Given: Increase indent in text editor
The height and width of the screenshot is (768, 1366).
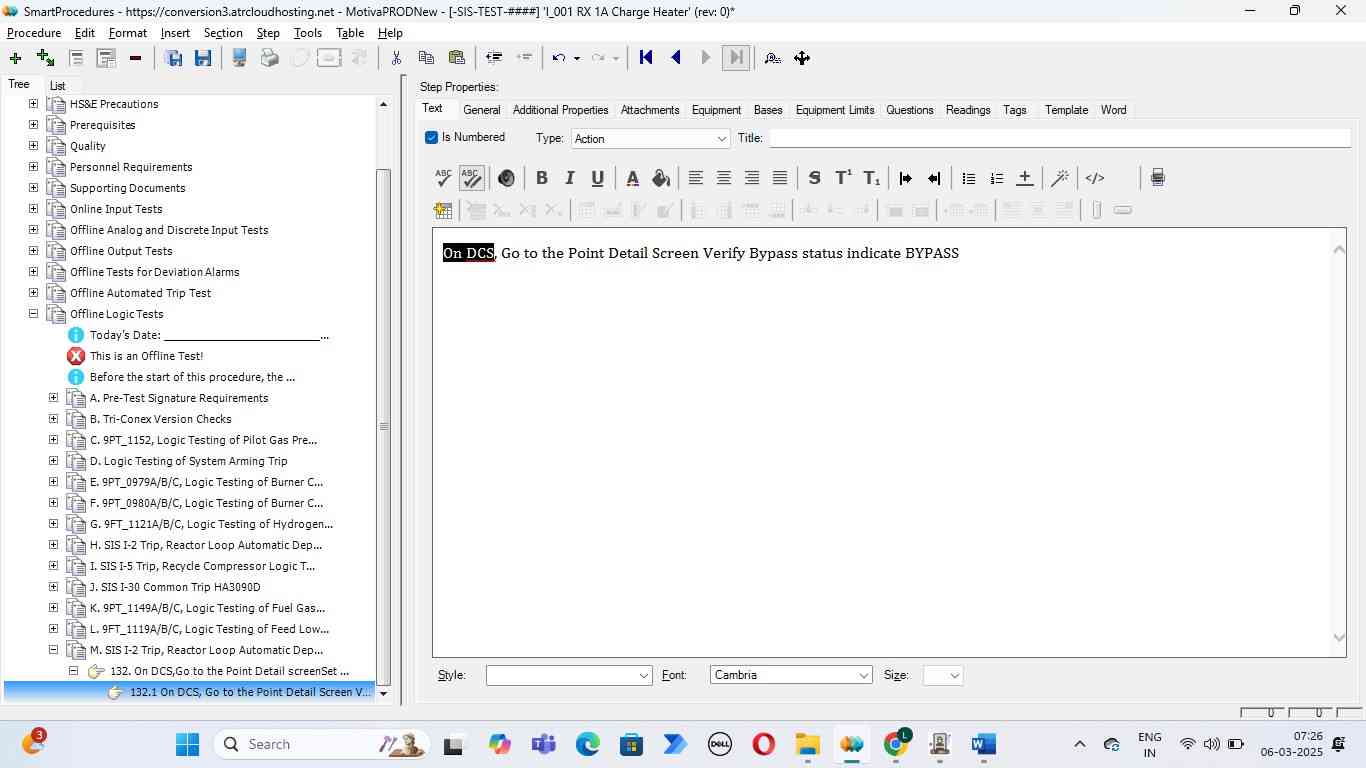Looking at the screenshot, I should pyautogui.click(x=906, y=178).
